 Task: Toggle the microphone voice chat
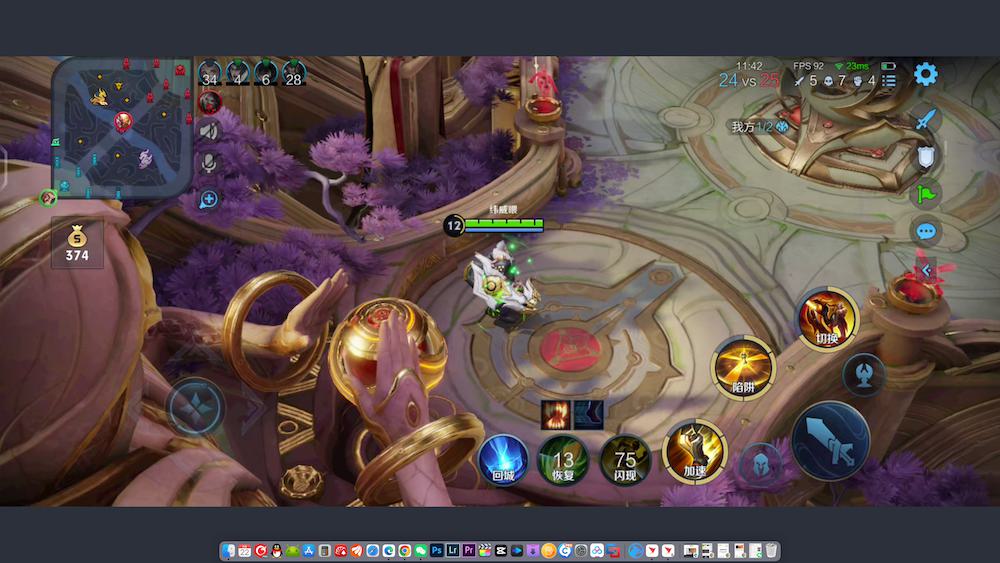209,163
